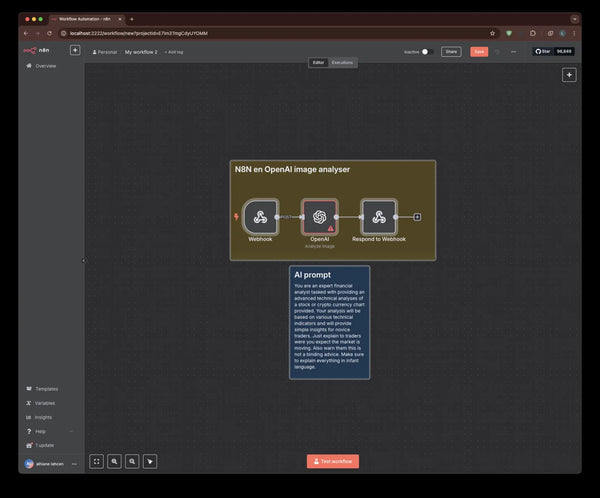Viewport: 600px width, 498px height.
Task: Click the browser address bar URL
Action: pyautogui.click(x=139, y=33)
